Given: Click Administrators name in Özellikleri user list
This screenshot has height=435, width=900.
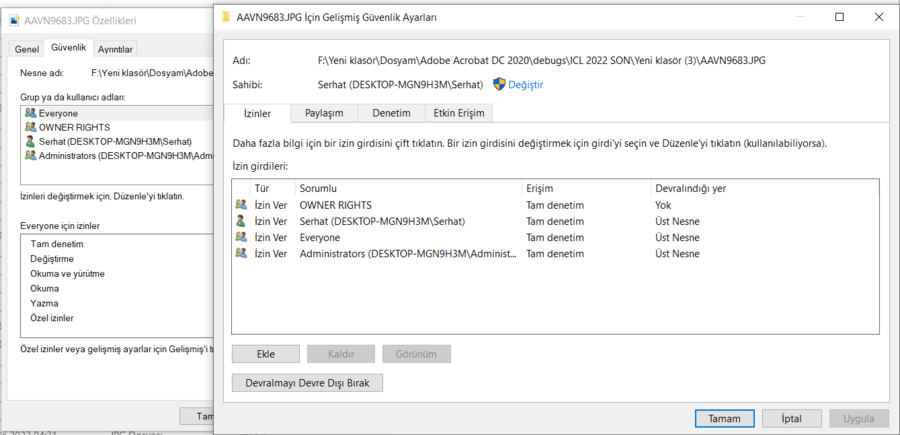Looking at the screenshot, I should click(126, 156).
